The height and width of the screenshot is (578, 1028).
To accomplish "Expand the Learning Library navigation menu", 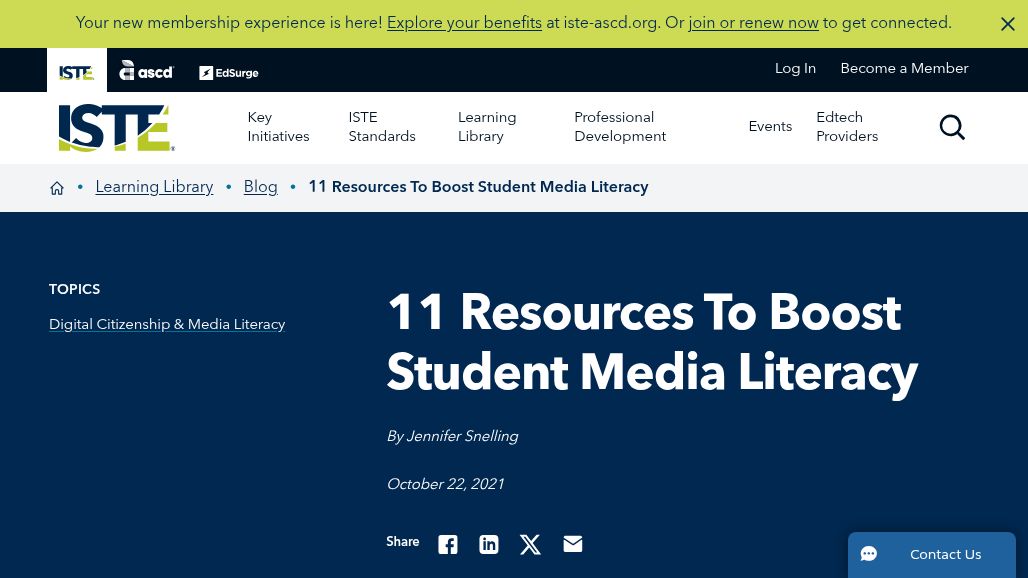I will 487,127.
